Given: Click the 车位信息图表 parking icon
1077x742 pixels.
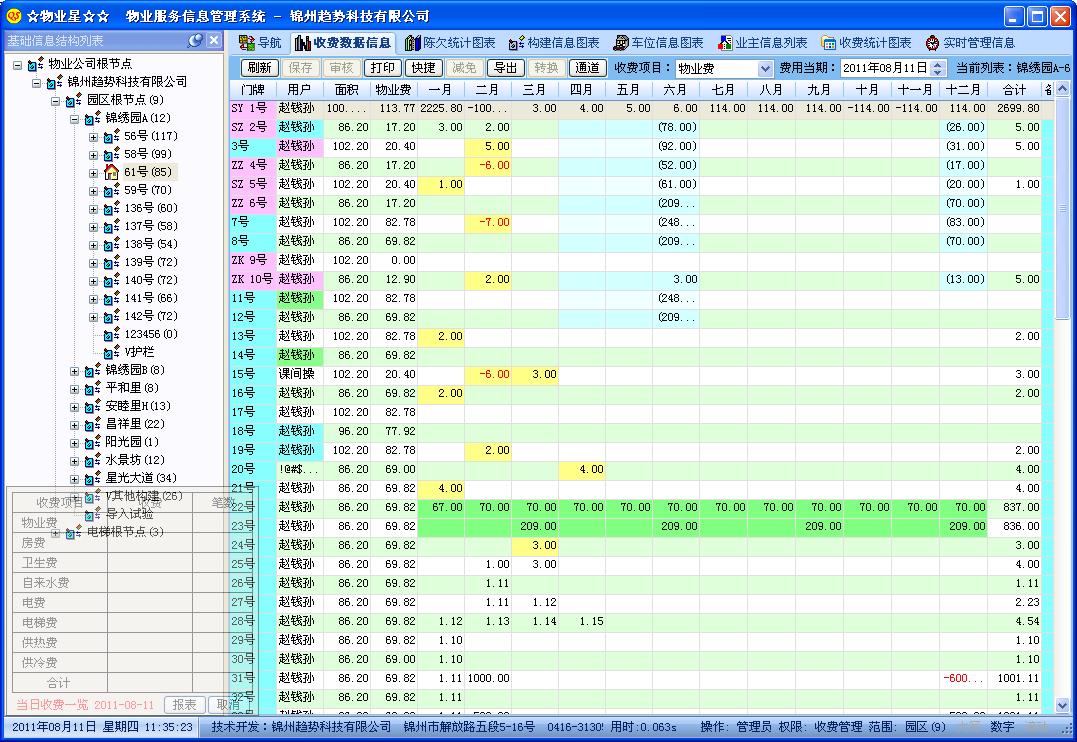Looking at the screenshot, I should point(621,43).
